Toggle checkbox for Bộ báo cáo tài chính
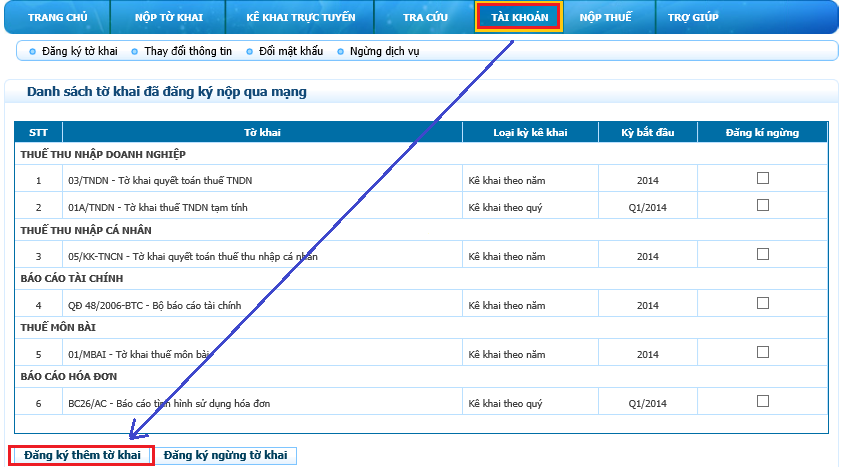 (x=763, y=303)
